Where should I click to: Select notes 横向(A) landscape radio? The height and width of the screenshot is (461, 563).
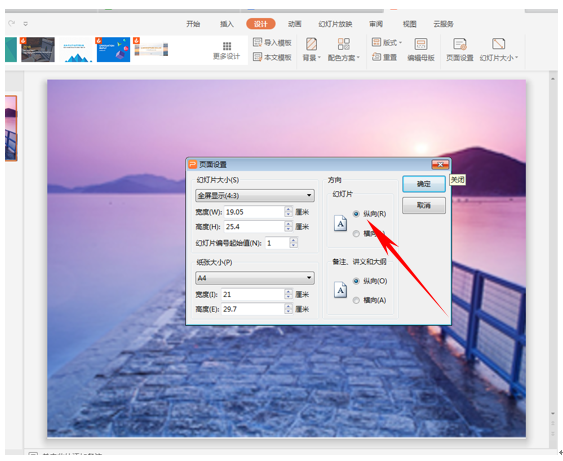(356, 301)
